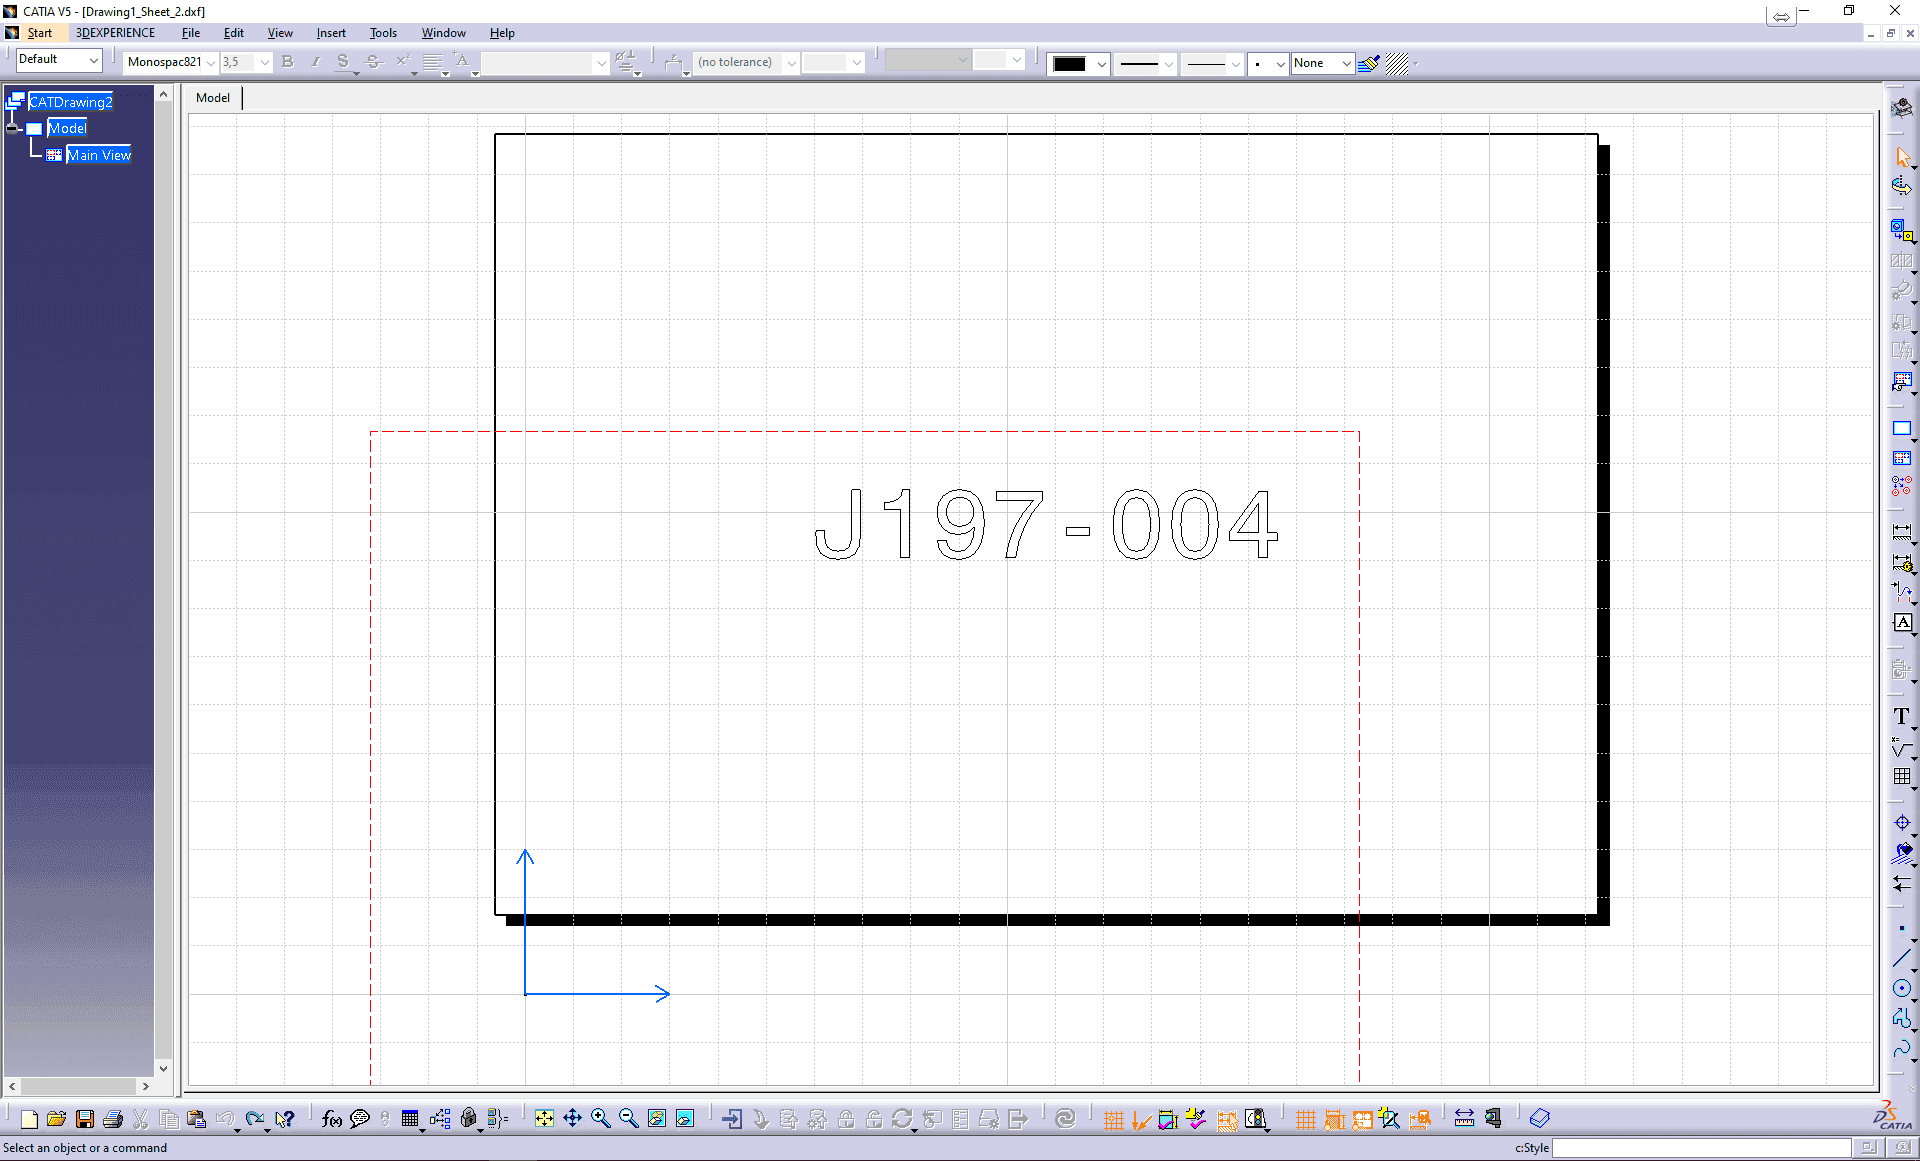Screen dimensions: 1920x1161
Task: Click the tree panel vertical scrollbar down arrow
Action: 163,1068
